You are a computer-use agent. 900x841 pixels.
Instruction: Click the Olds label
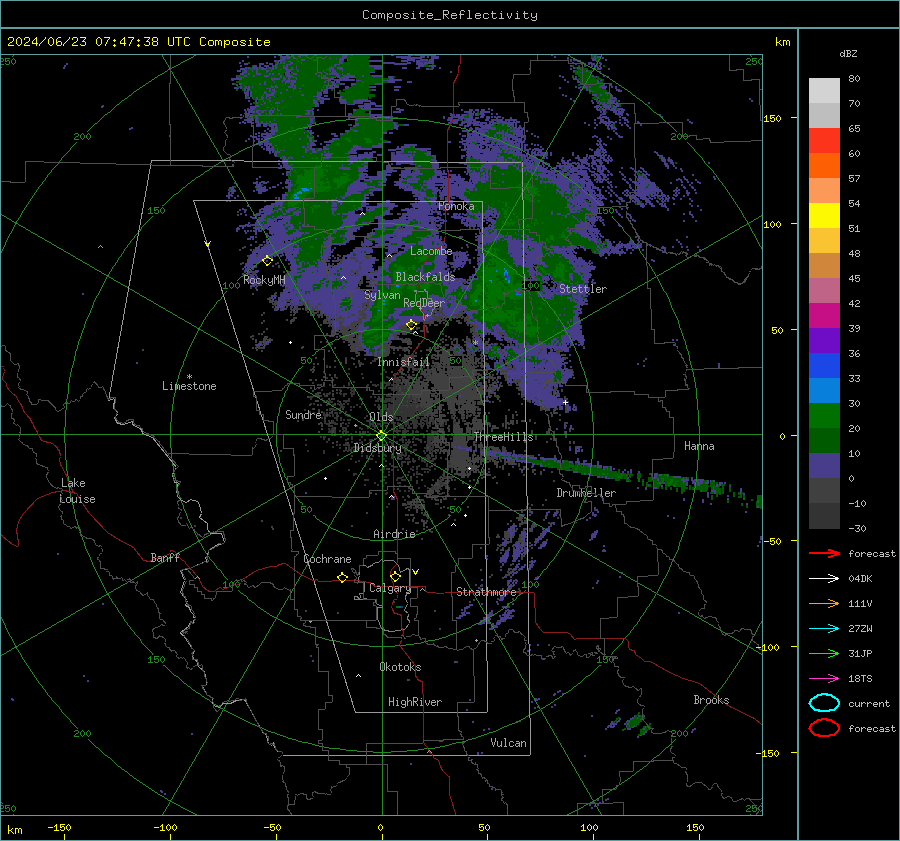pos(381,417)
